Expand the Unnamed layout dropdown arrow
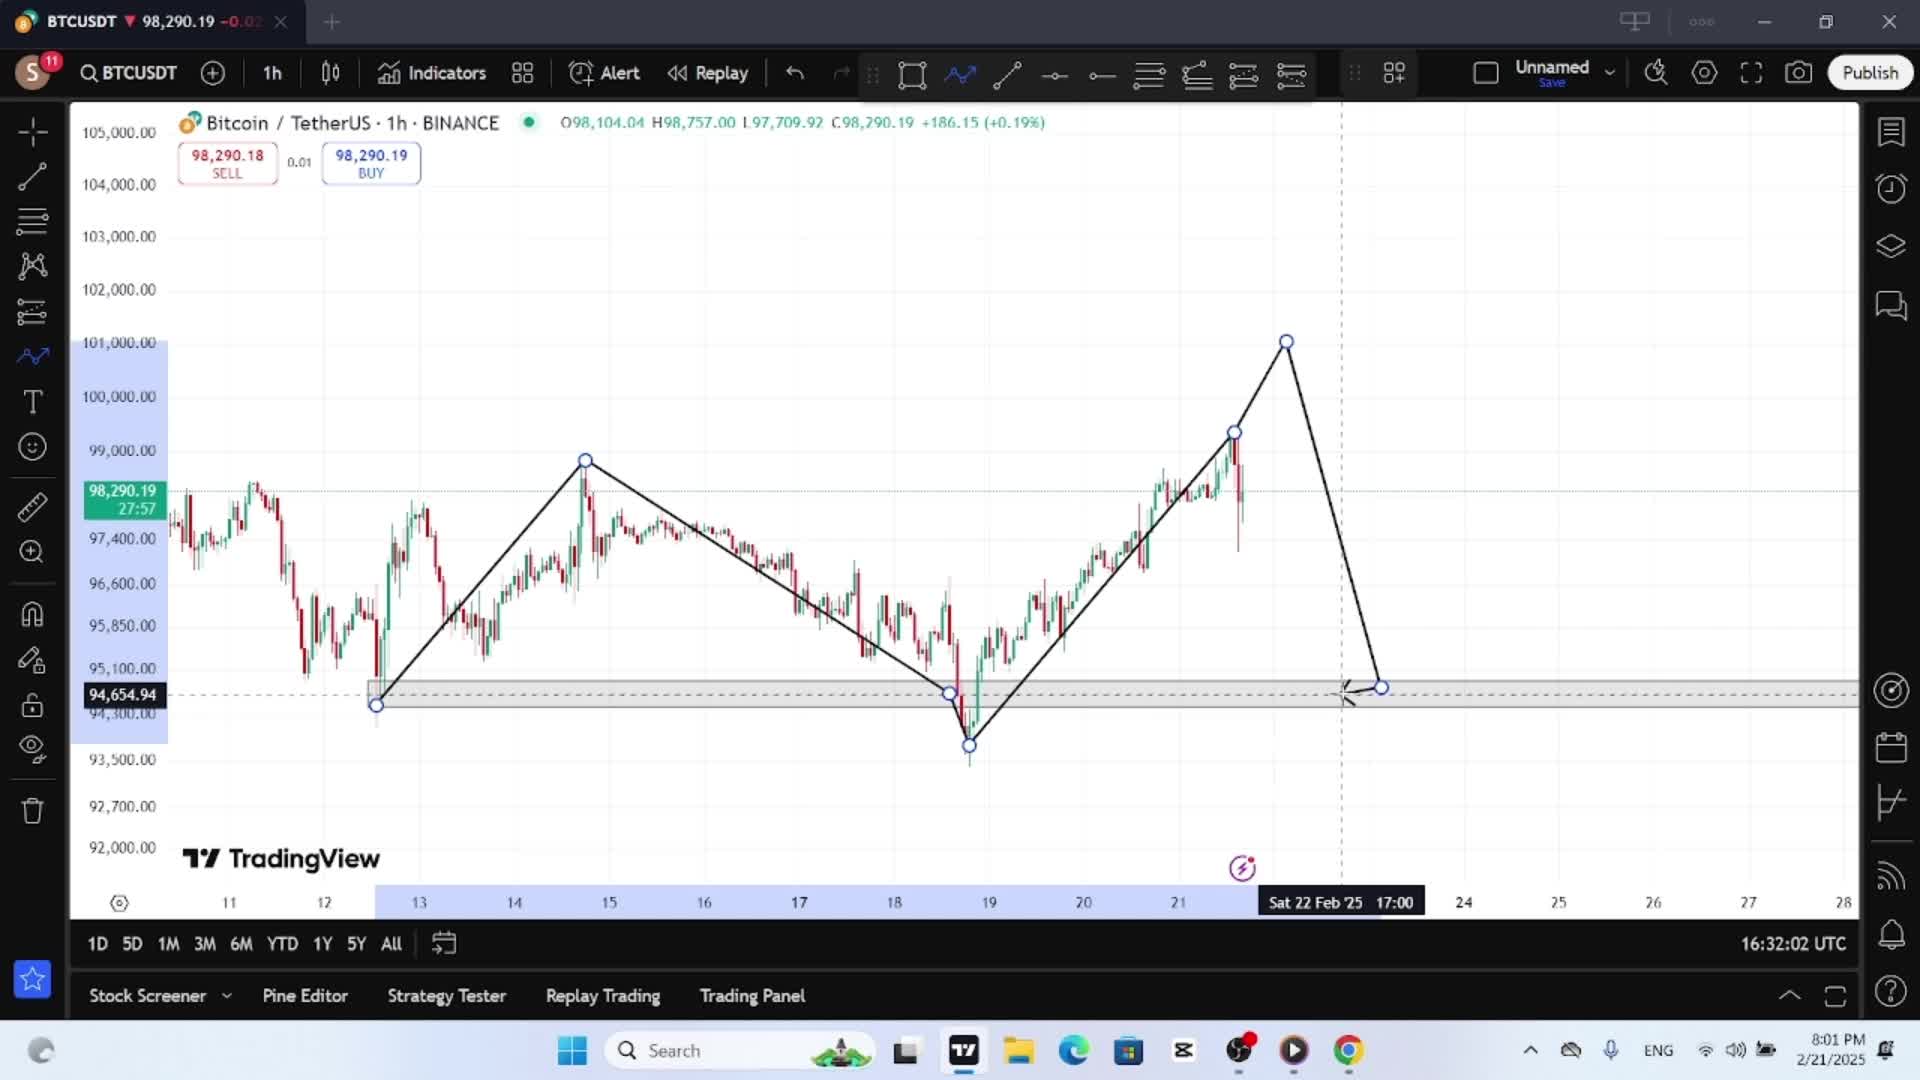Image resolution: width=1920 pixels, height=1080 pixels. tap(1609, 73)
